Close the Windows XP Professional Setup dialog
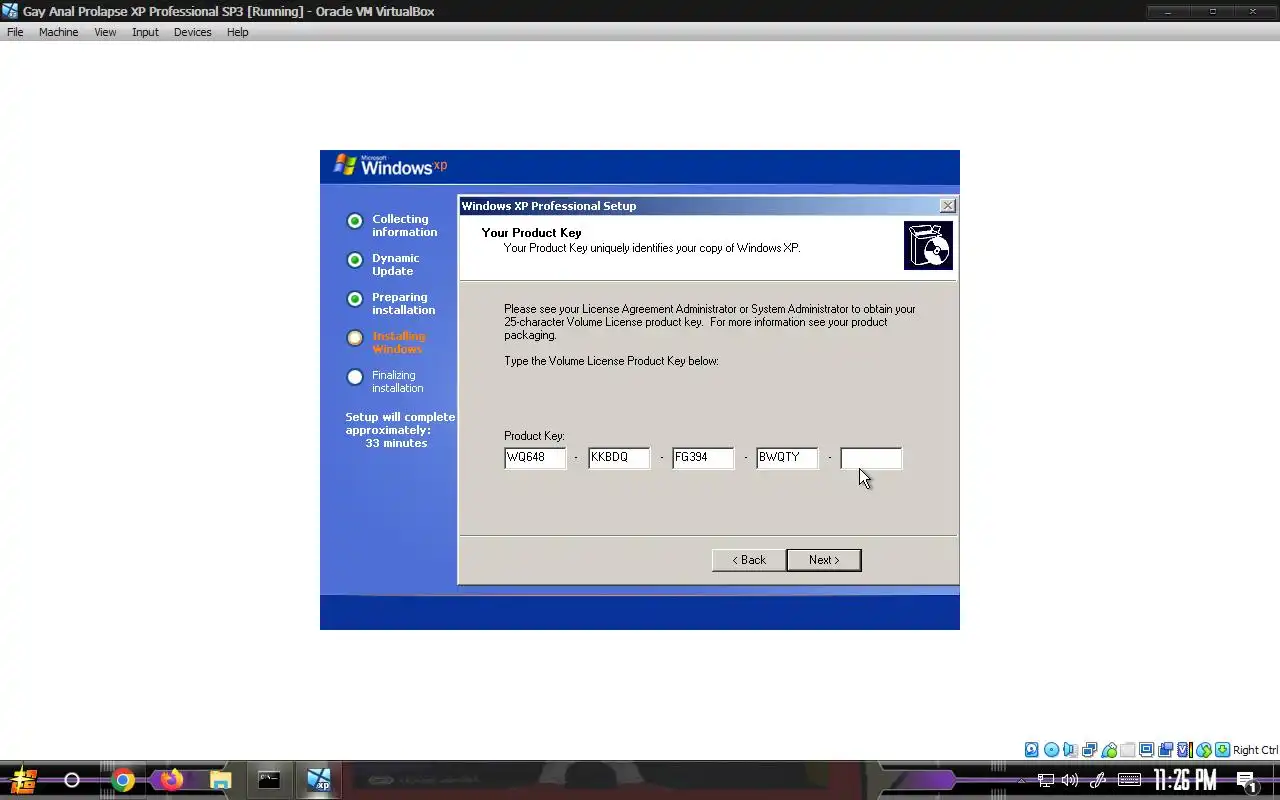Image resolution: width=1280 pixels, height=800 pixels. point(947,206)
